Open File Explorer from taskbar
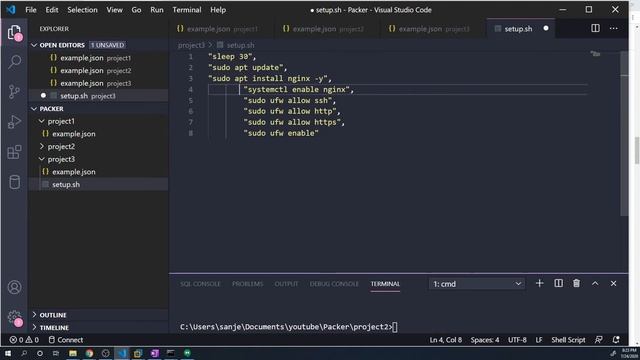The image size is (640, 360). click(x=73, y=353)
